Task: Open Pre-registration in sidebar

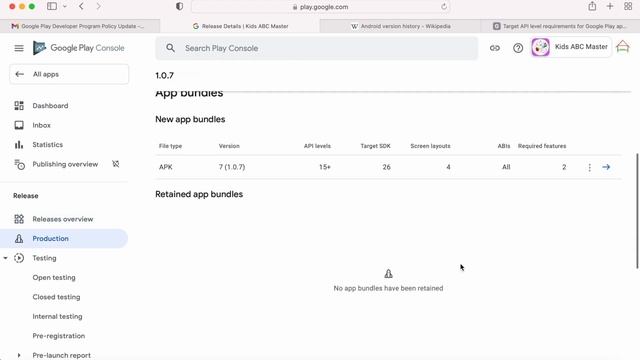Action: tap(59, 336)
